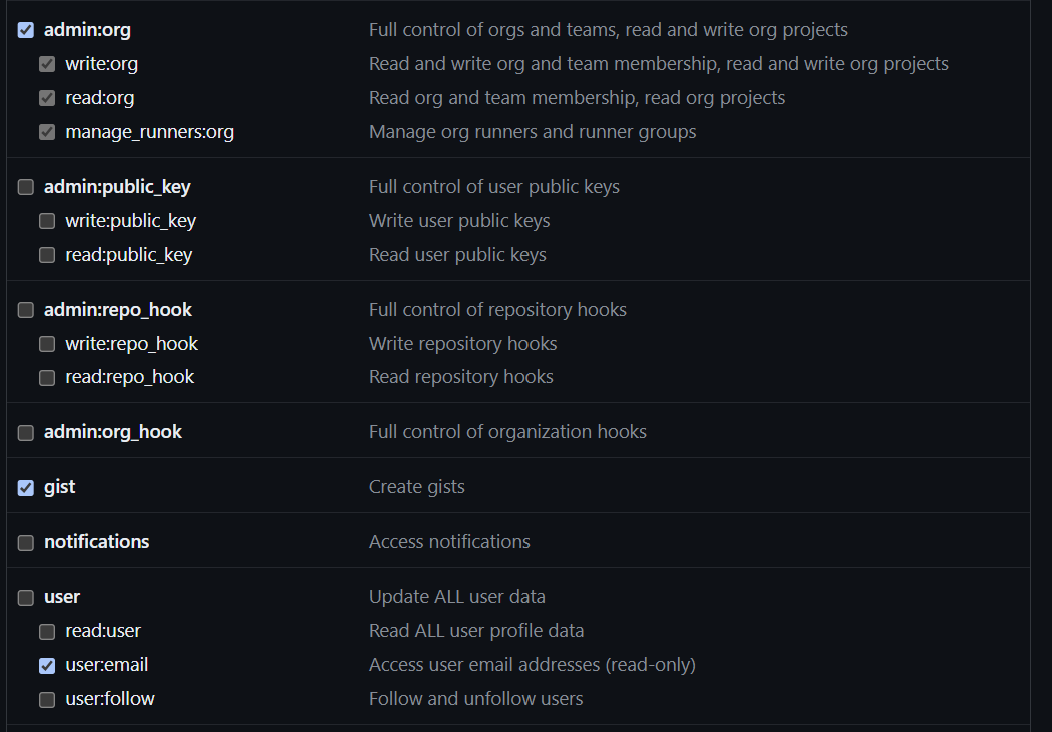The height and width of the screenshot is (732, 1052).
Task: Select the read:repo_hook checkbox
Action: 47,377
